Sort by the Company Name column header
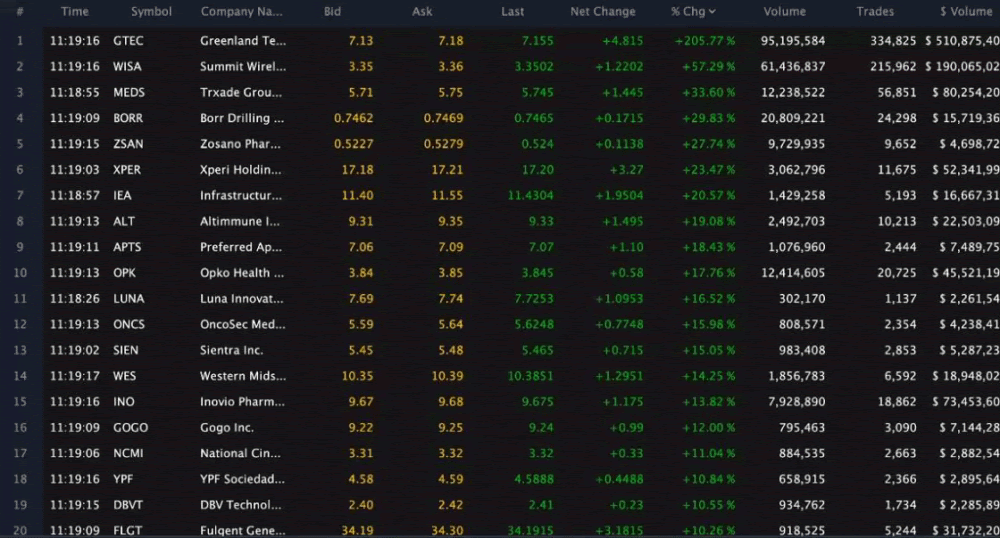1000x538 pixels. pyautogui.click(x=241, y=11)
